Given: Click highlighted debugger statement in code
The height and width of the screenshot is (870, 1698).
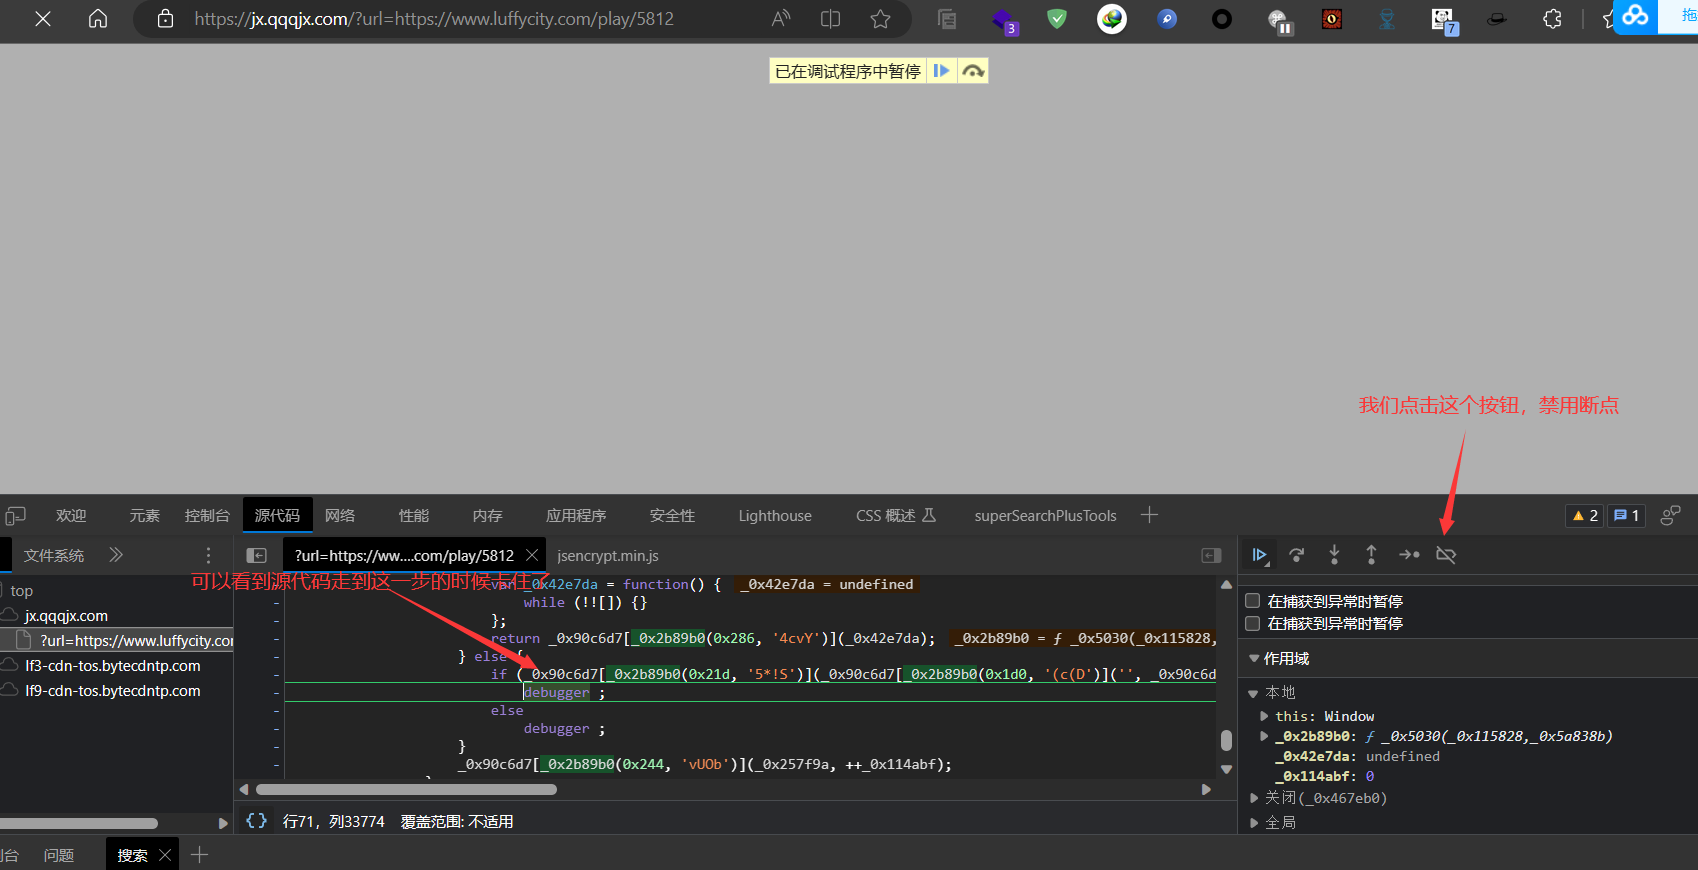Looking at the screenshot, I should coord(557,692).
